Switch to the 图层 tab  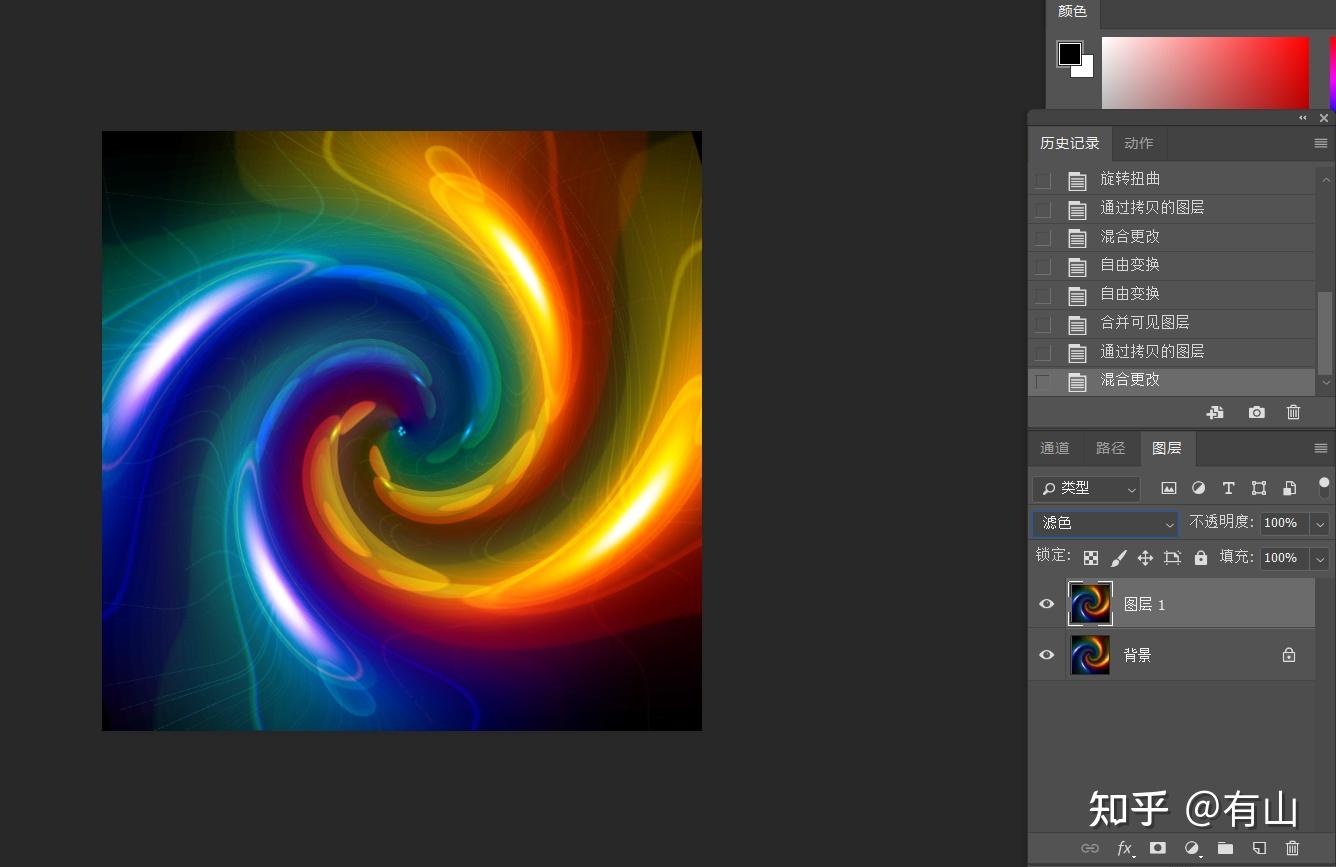click(x=1167, y=448)
